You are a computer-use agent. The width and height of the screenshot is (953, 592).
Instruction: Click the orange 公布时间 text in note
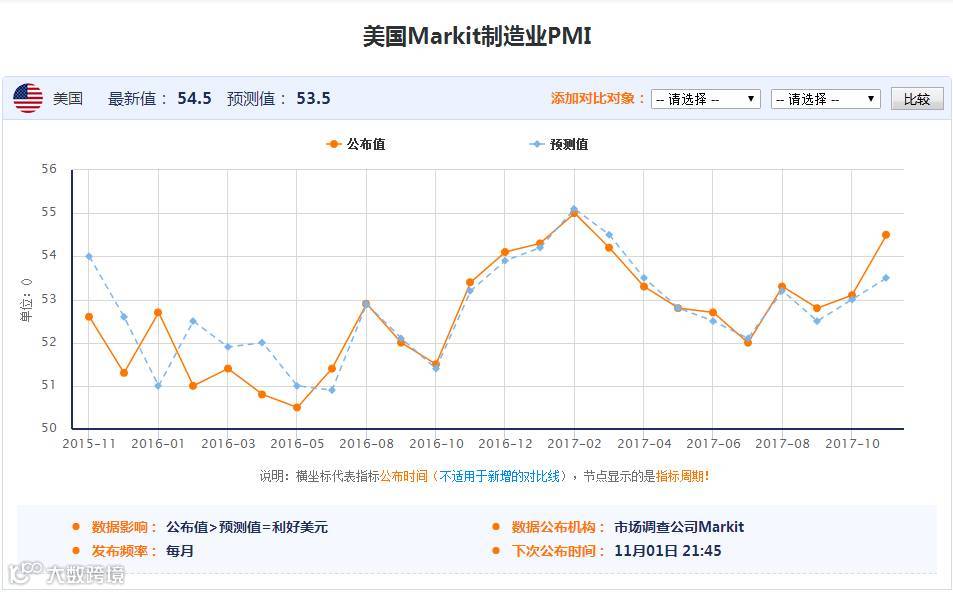click(404, 476)
